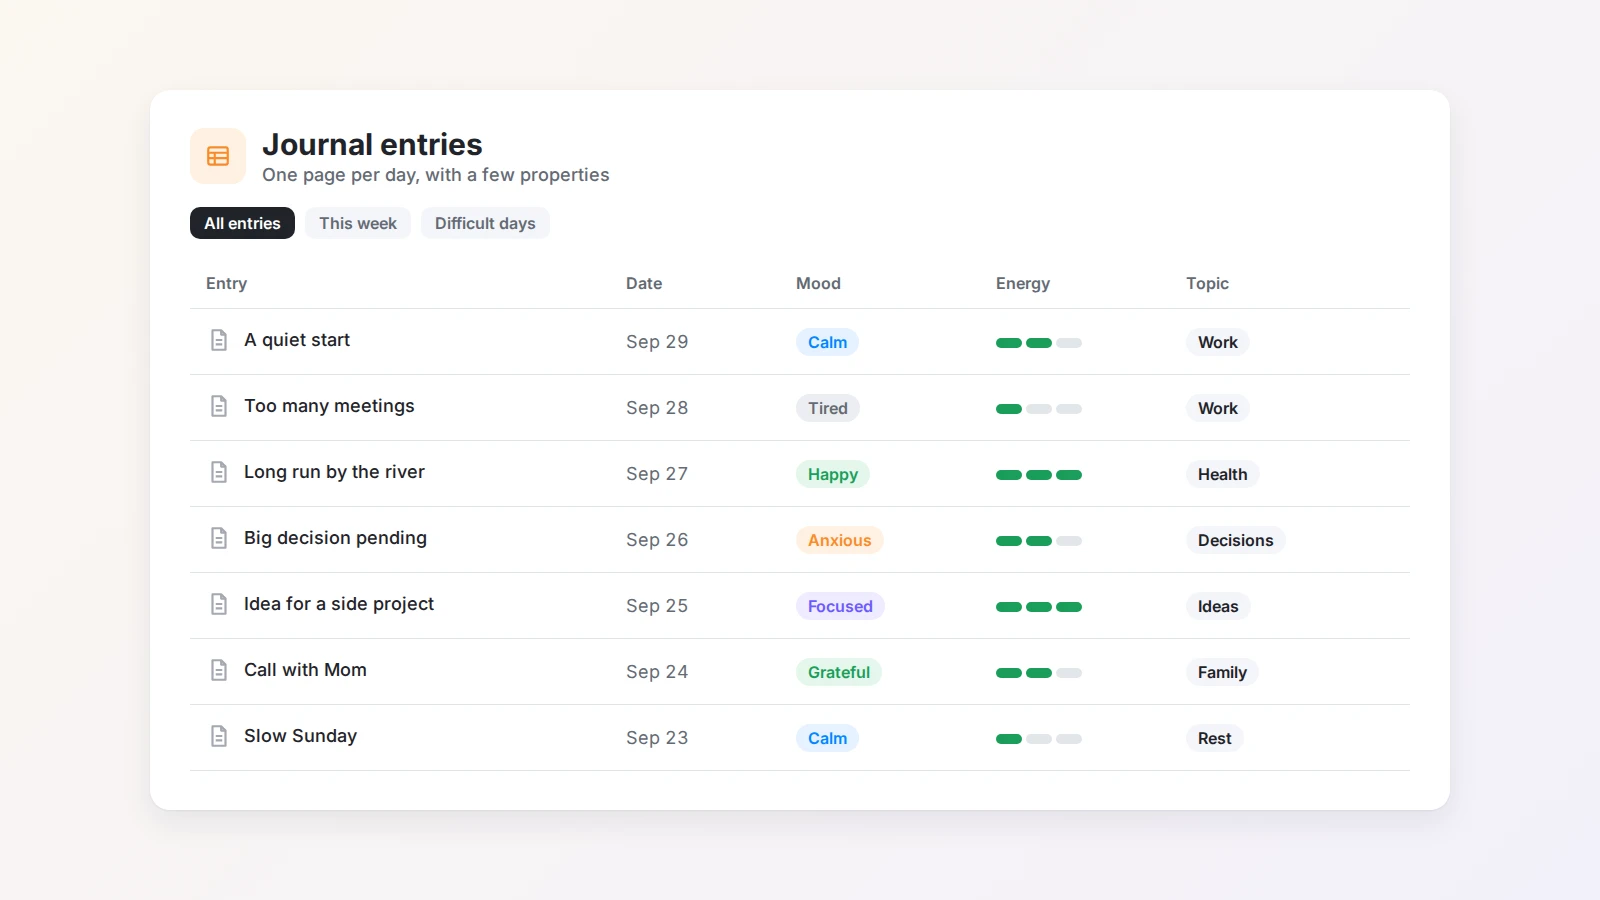The width and height of the screenshot is (1600, 900).
Task: Click the page icon for A quiet start
Action: click(x=219, y=340)
